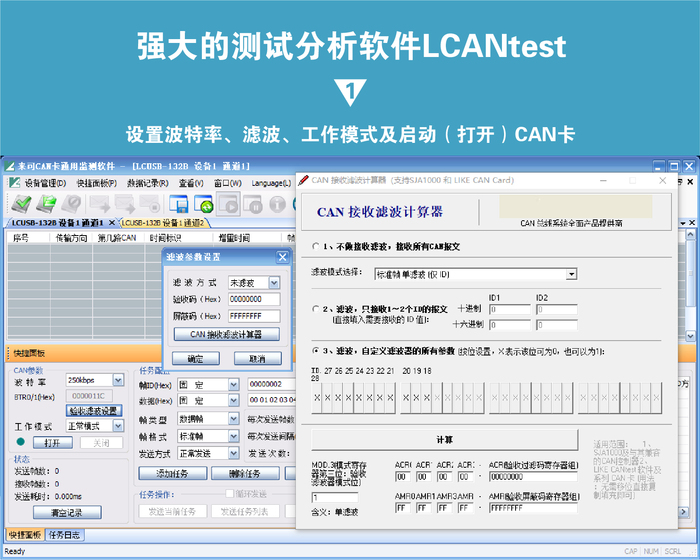Click the window play toolbar icon

pos(229,205)
